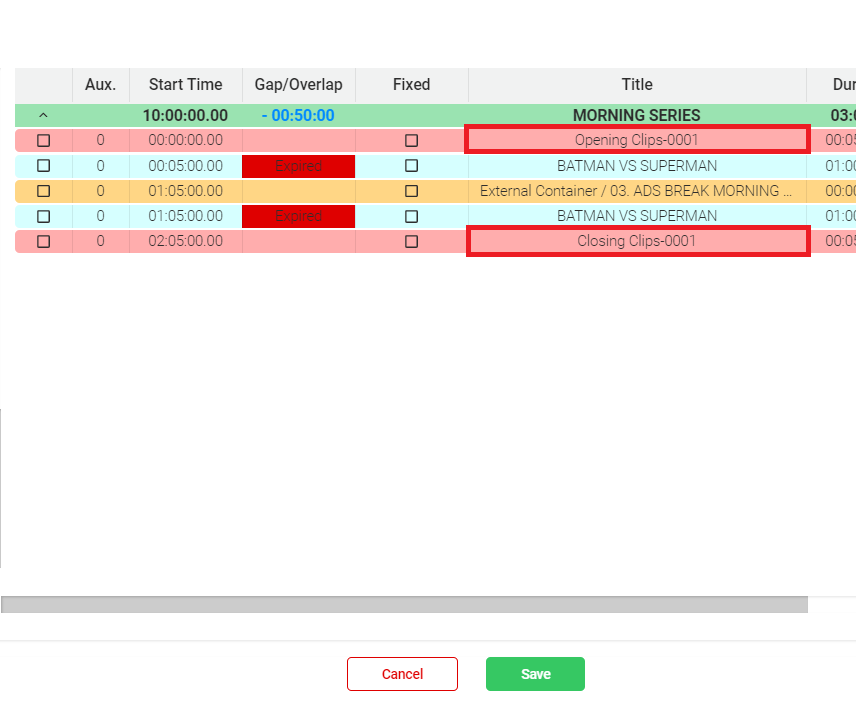The image size is (856, 704).
Task: Select the Closing Clips-0001 title cell
Action: pos(637,241)
